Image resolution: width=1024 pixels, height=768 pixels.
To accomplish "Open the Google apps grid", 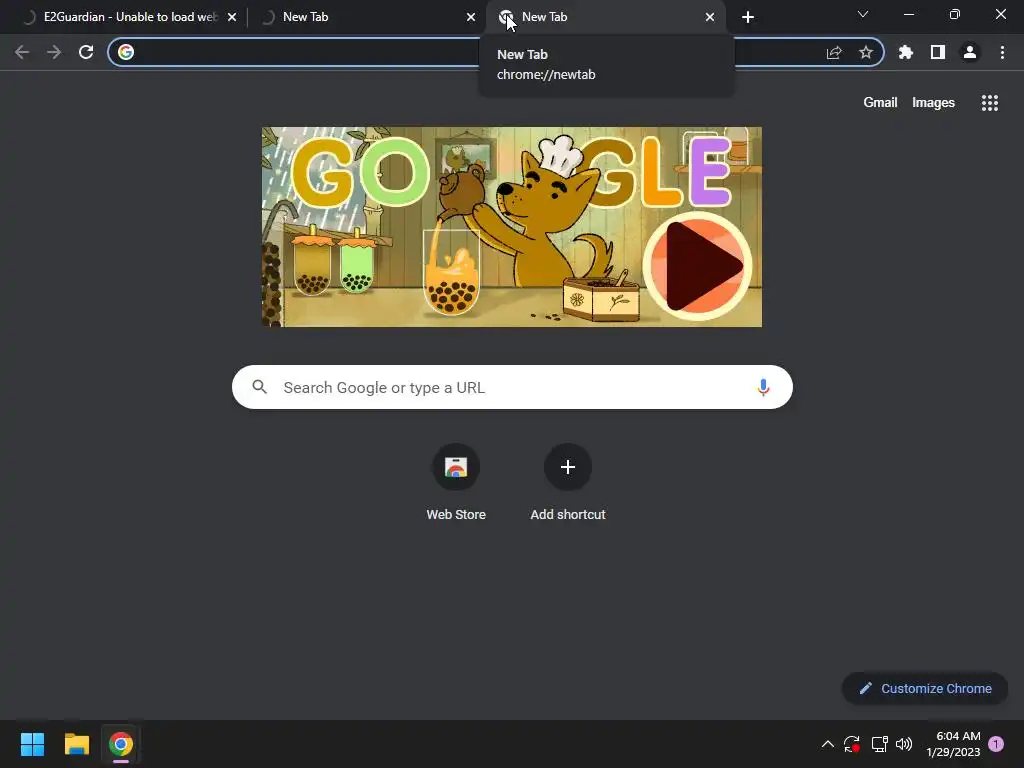I will pyautogui.click(x=990, y=103).
